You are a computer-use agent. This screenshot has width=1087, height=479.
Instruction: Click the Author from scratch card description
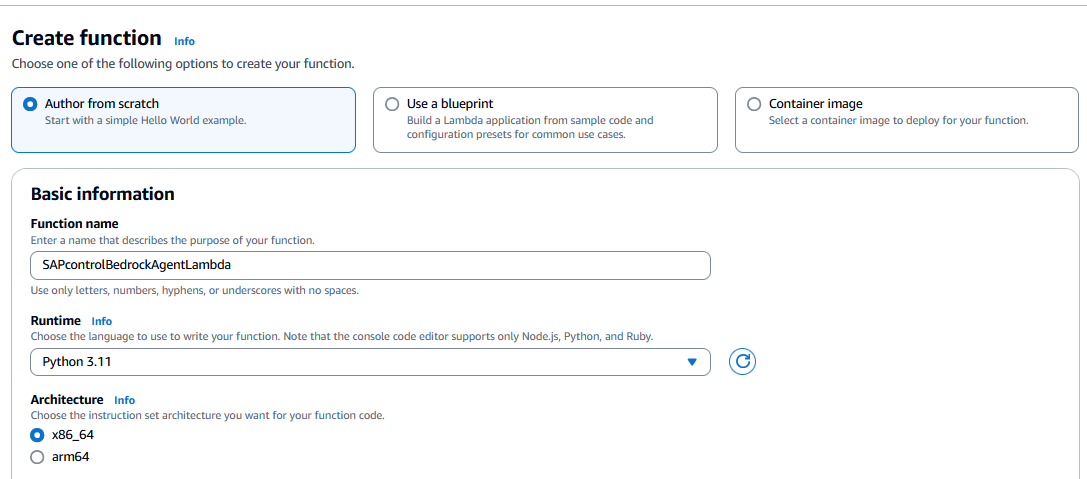pos(146,120)
